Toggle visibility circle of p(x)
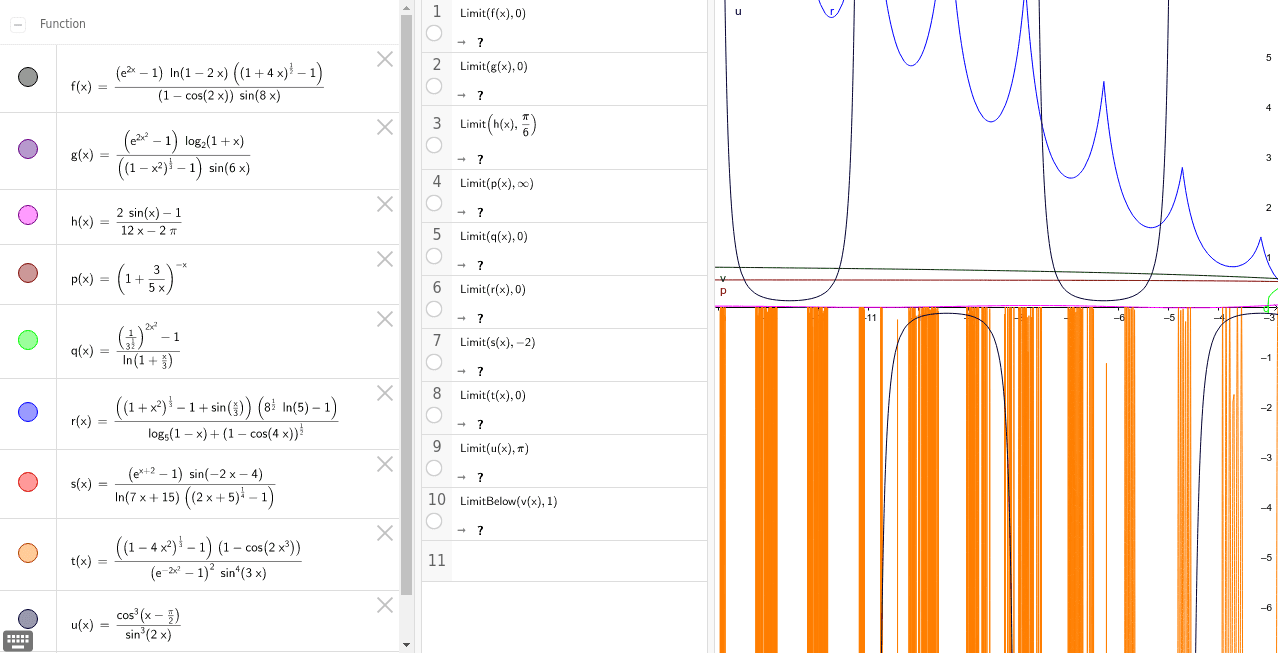This screenshot has height=655, width=1280. pos(28,273)
